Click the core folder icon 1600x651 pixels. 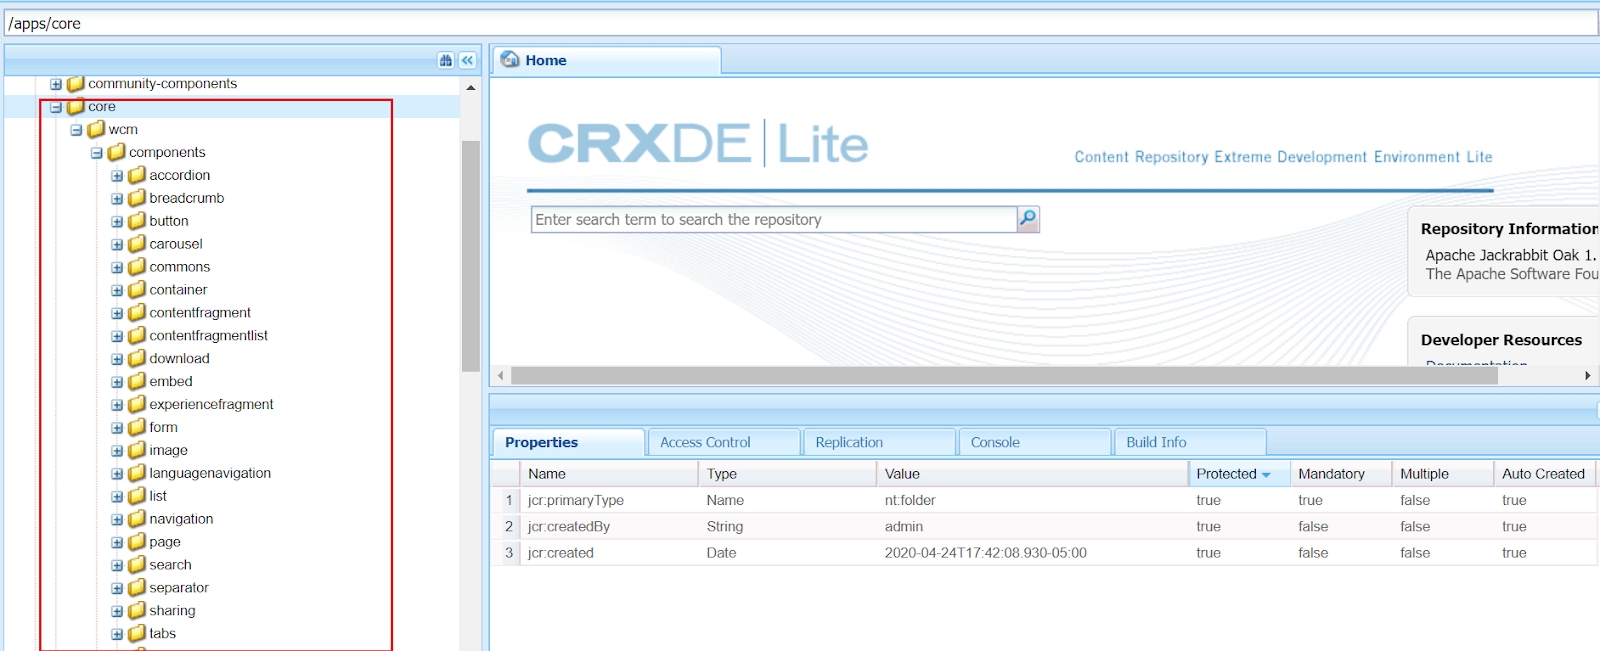pyautogui.click(x=76, y=106)
